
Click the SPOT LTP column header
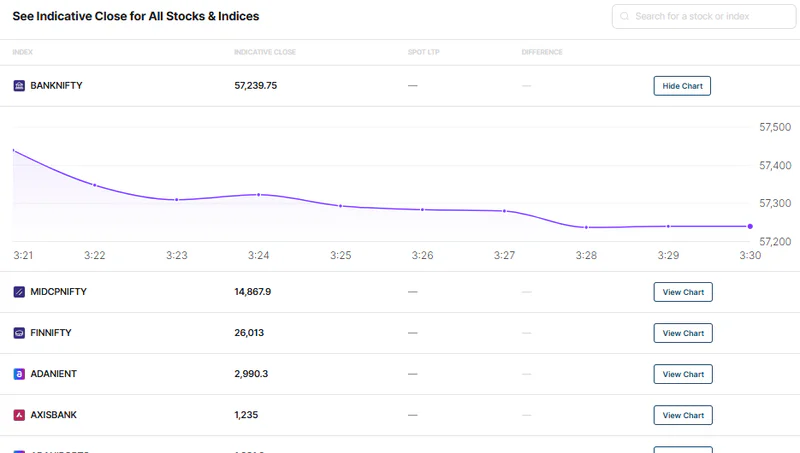coord(423,52)
